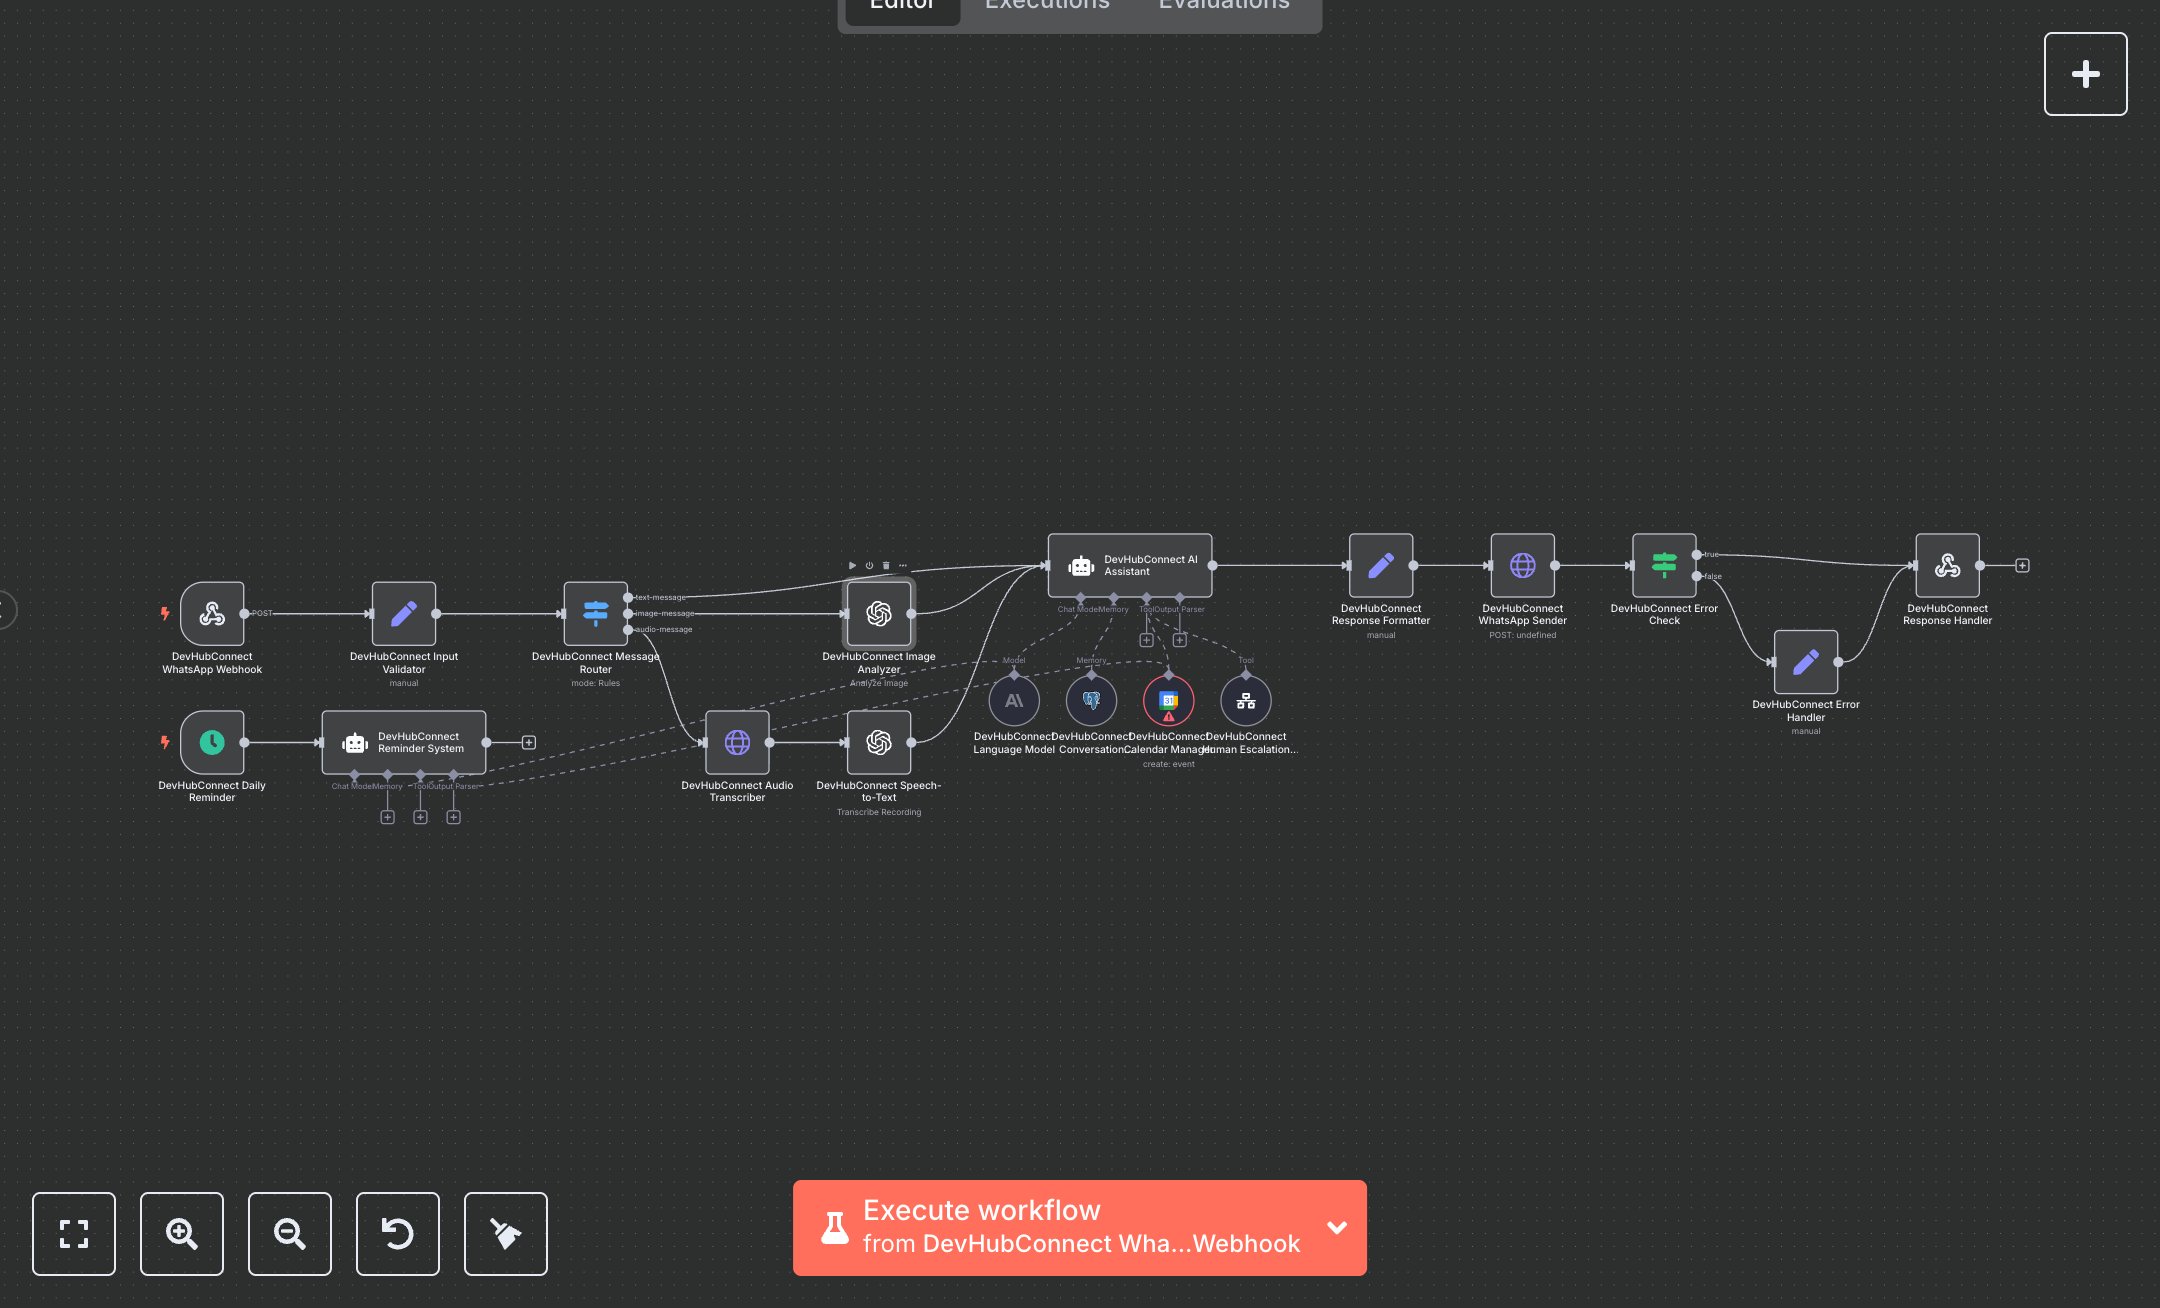Screen dimensions: 2160x1308
Task: Add a node after the Response Handler
Action: point(2022,566)
